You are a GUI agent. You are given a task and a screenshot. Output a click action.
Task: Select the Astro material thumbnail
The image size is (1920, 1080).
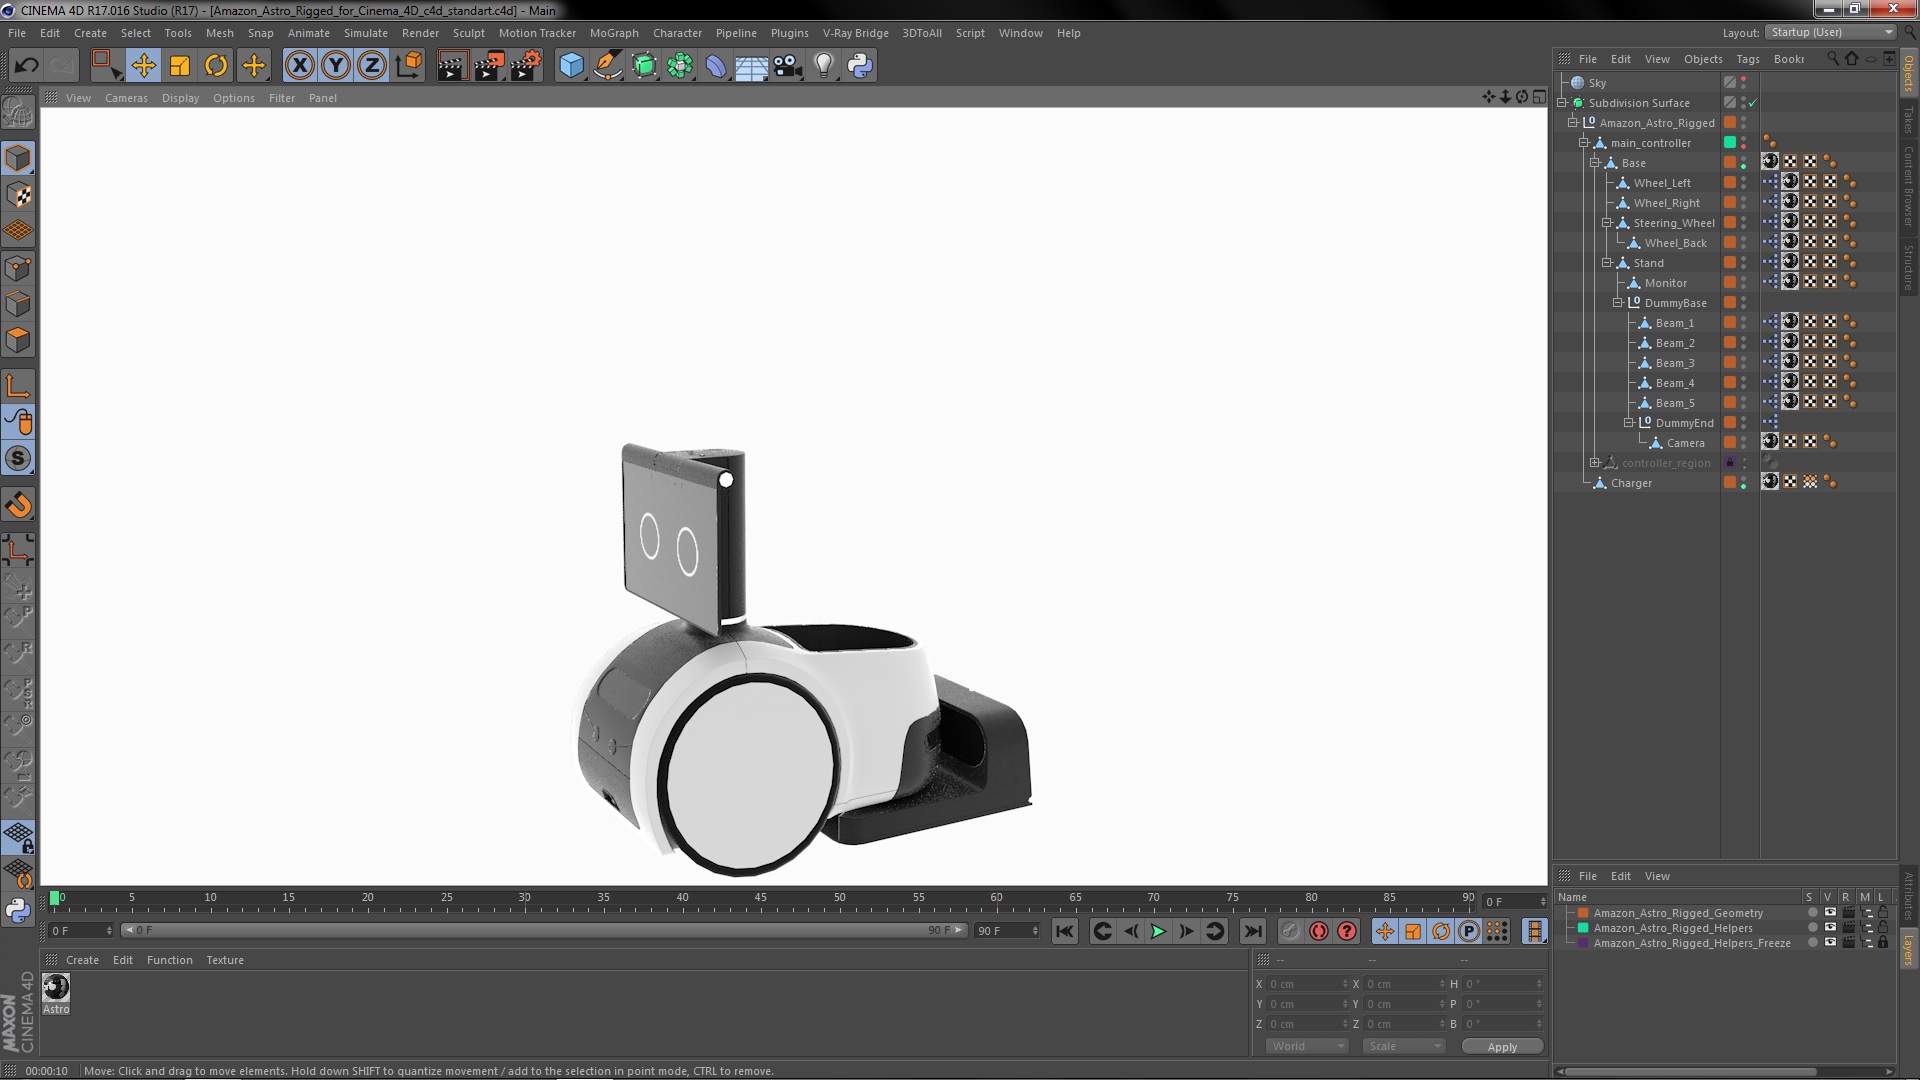coord(56,988)
